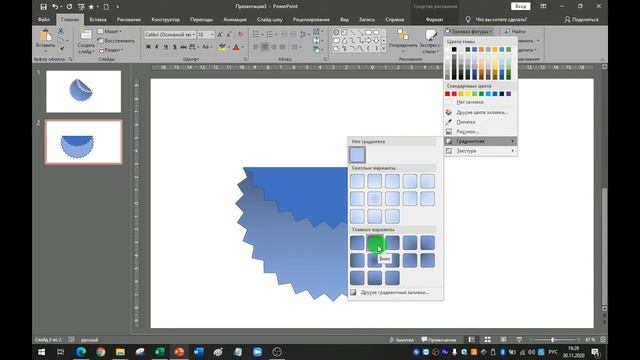Open Calibri font name dropdown
640x360 pixels.
[193, 35]
